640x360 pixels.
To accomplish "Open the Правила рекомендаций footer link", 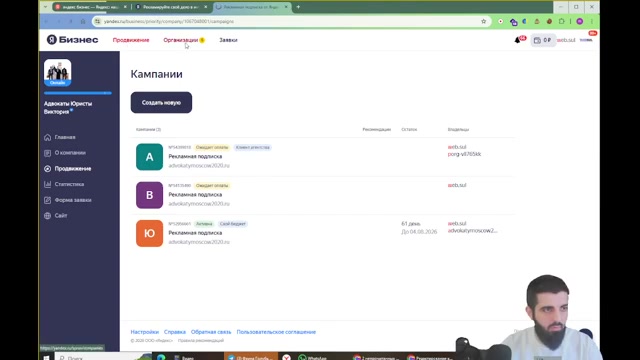I will coord(201,340).
